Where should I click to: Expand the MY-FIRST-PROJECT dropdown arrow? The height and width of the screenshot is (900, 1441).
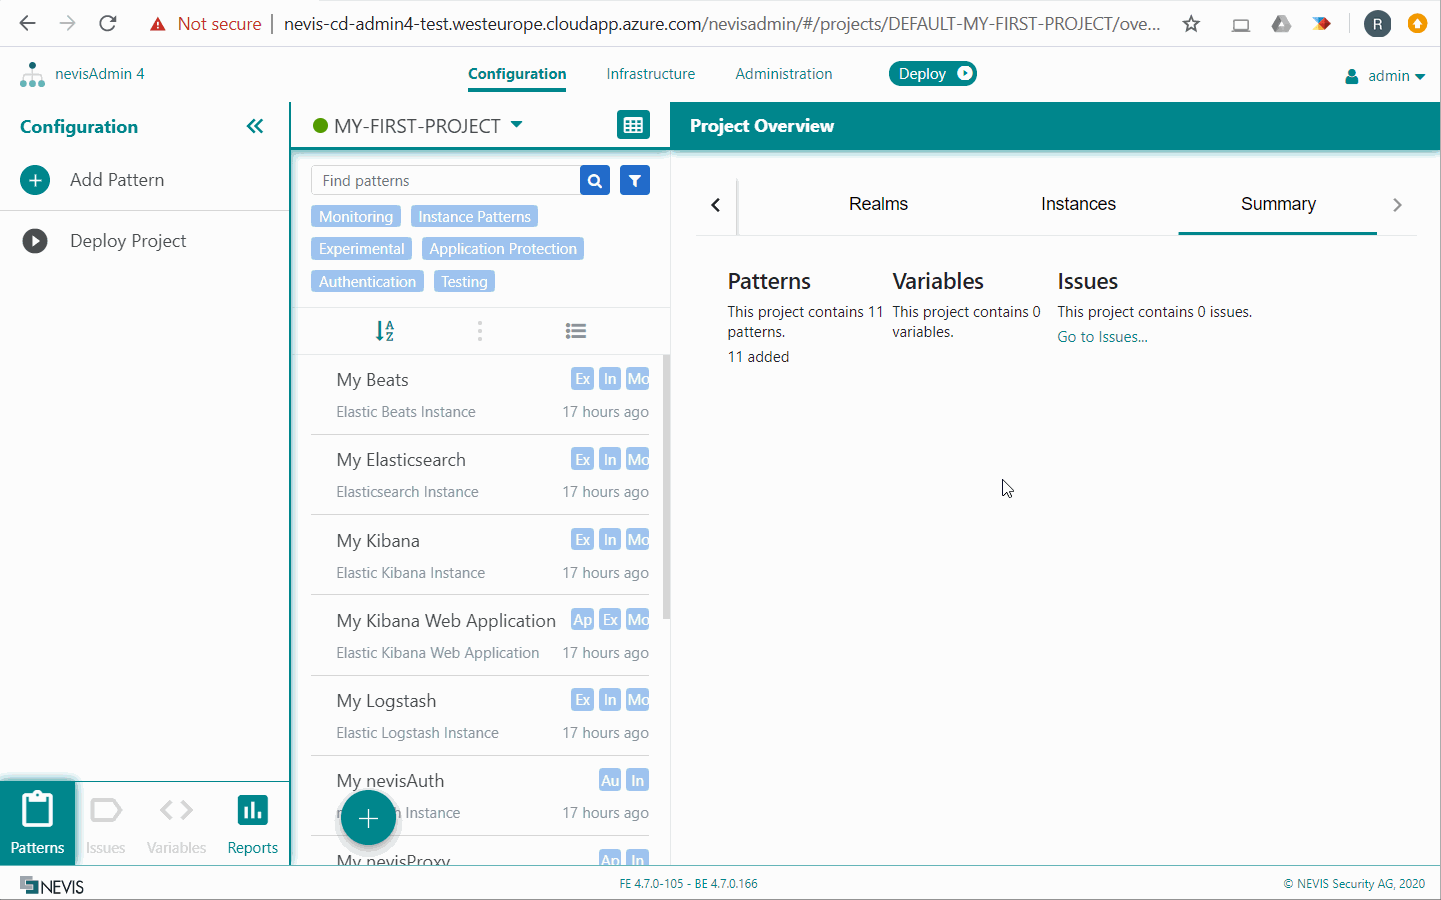[517, 125]
